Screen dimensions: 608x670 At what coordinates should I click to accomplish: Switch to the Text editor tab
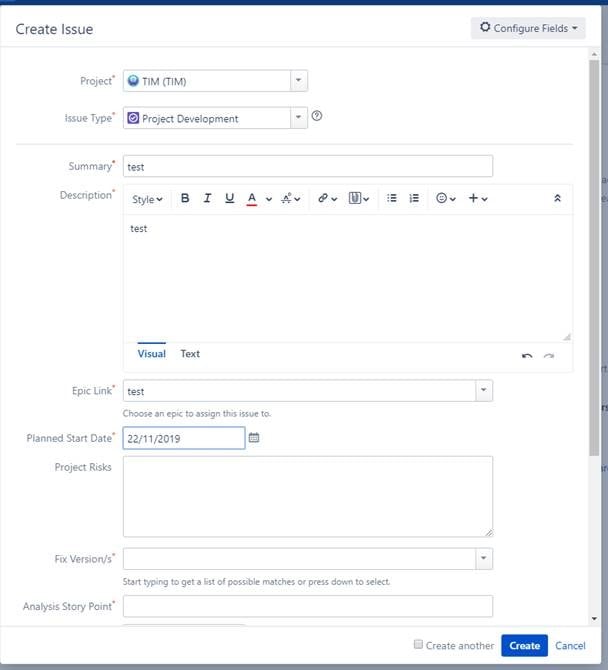click(190, 353)
